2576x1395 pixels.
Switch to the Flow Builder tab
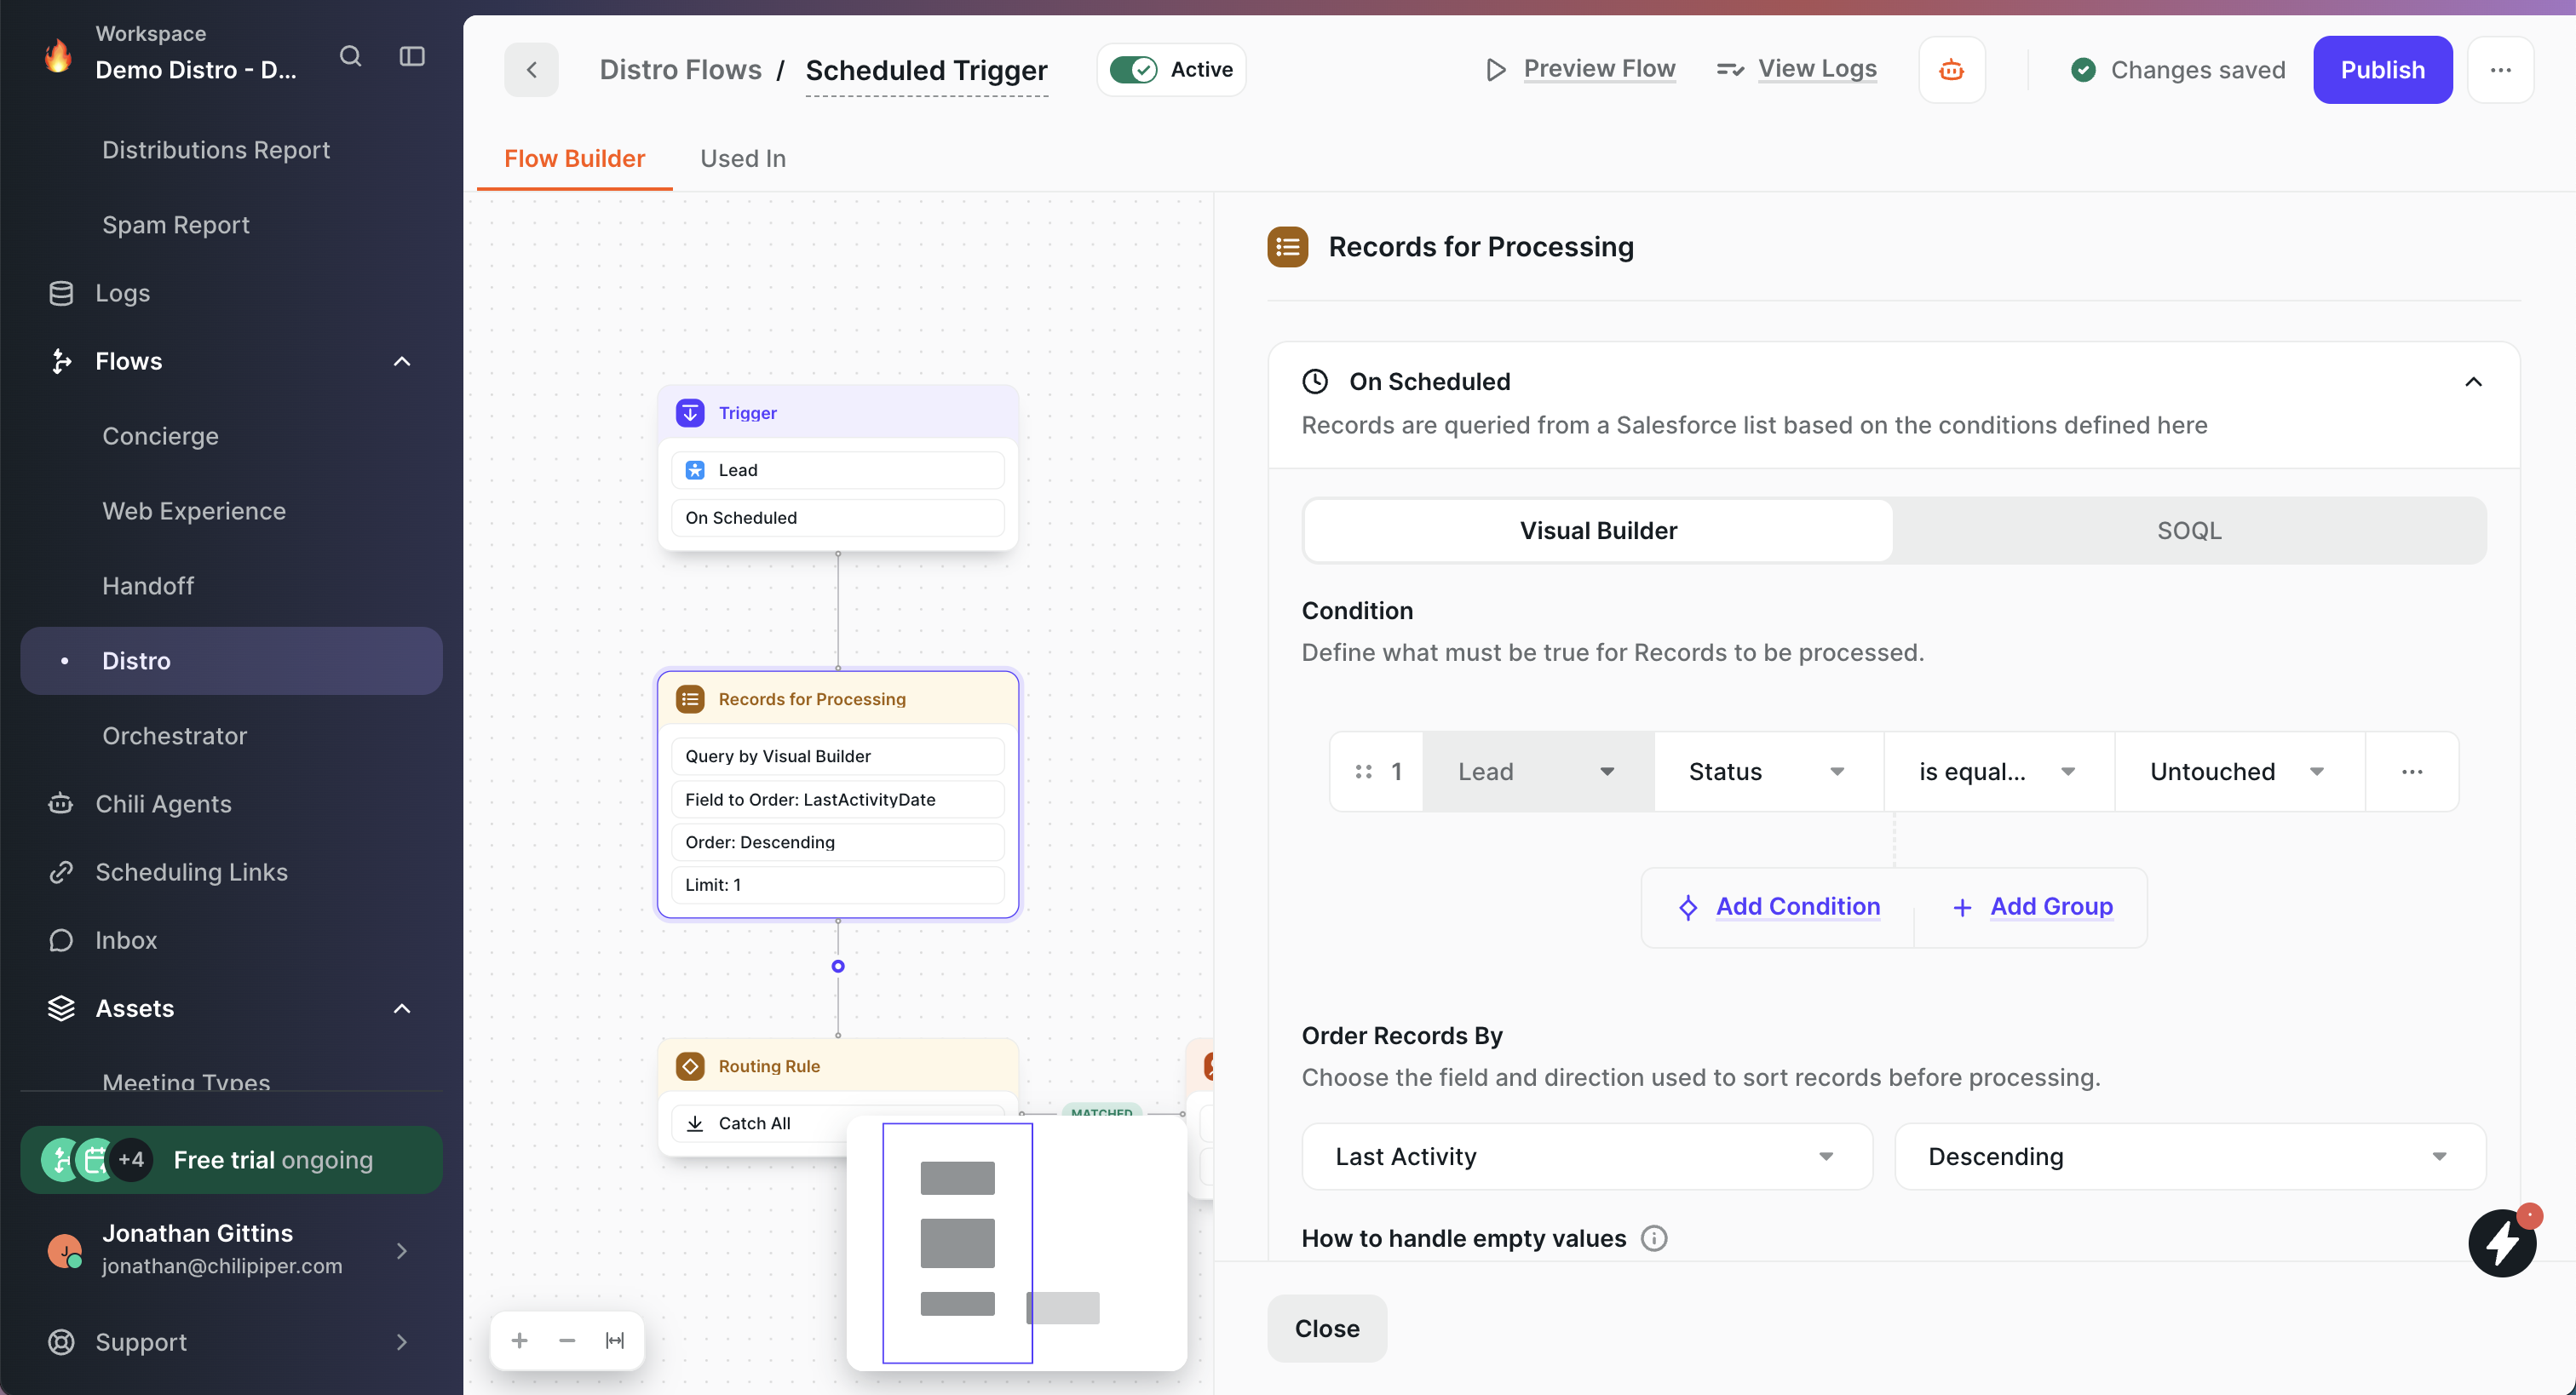point(574,158)
